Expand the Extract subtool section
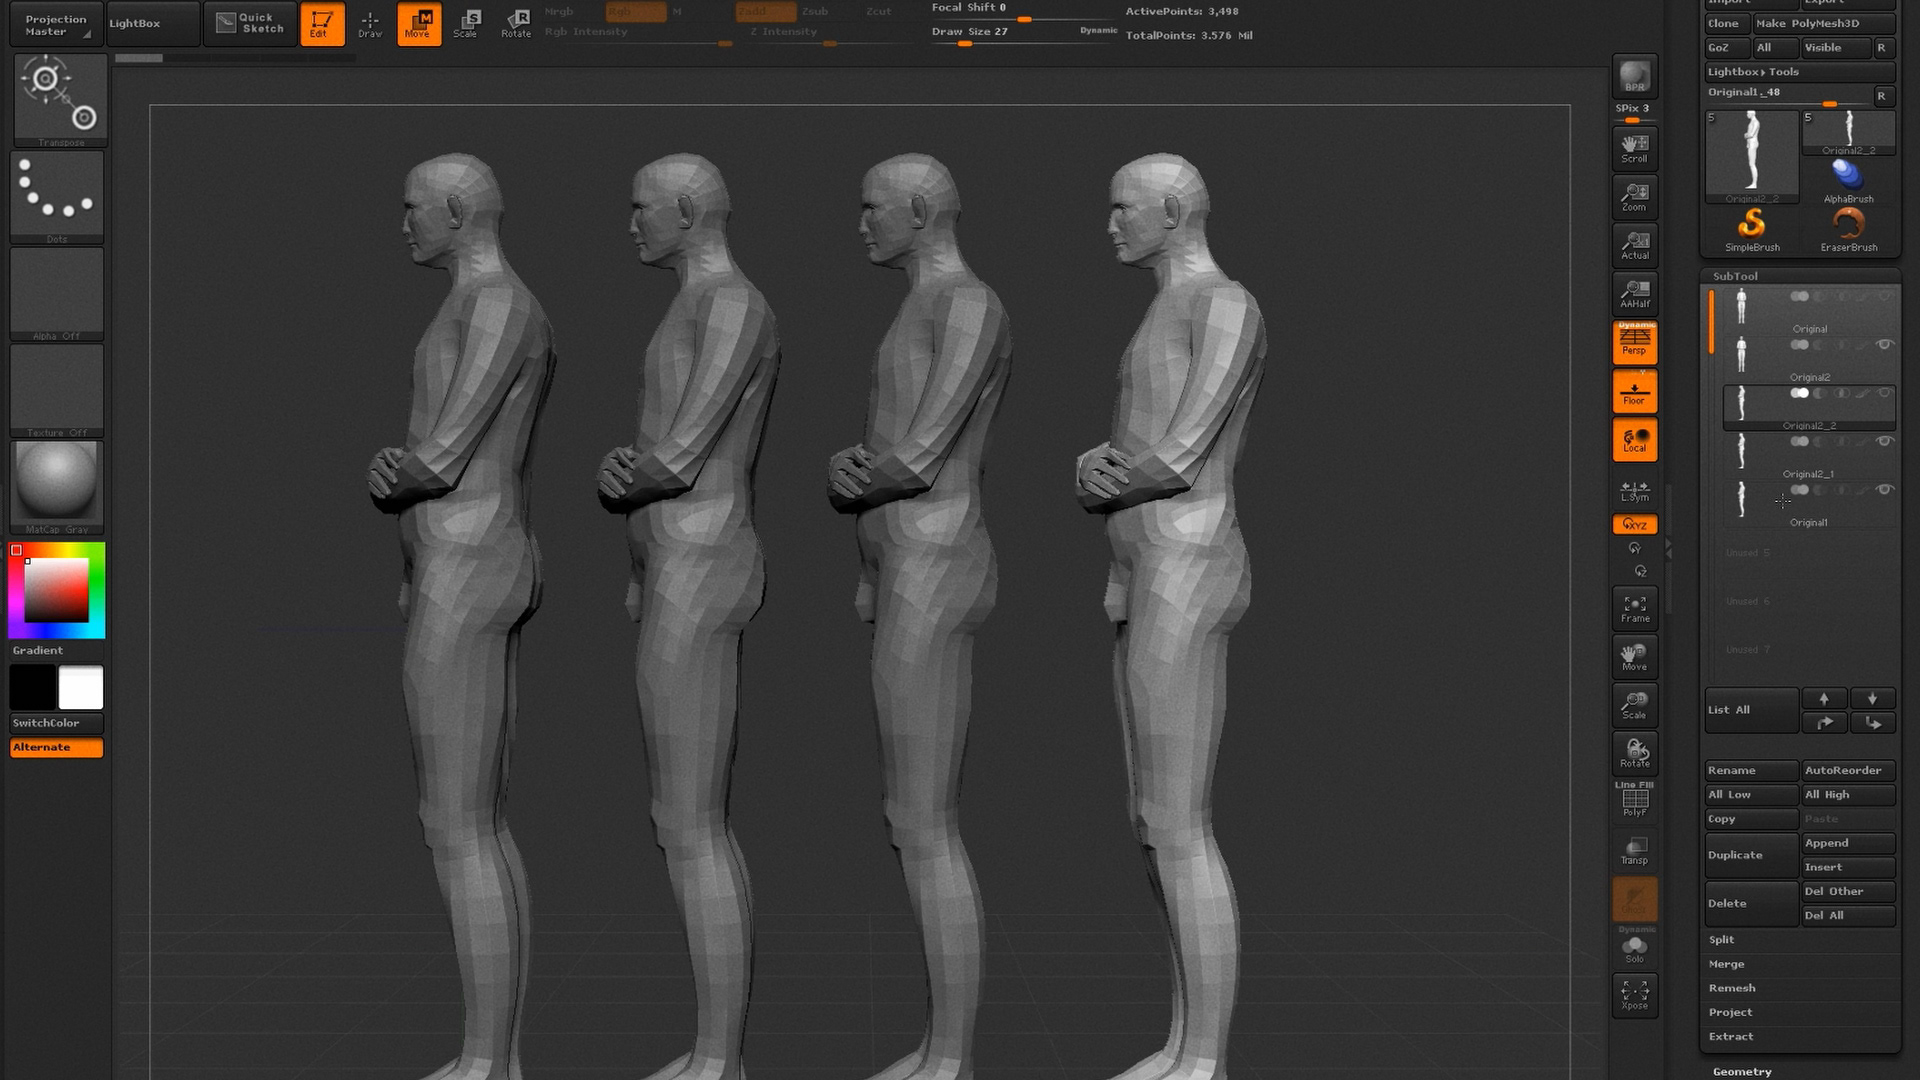Viewport: 1920px width, 1080px height. [1731, 1037]
